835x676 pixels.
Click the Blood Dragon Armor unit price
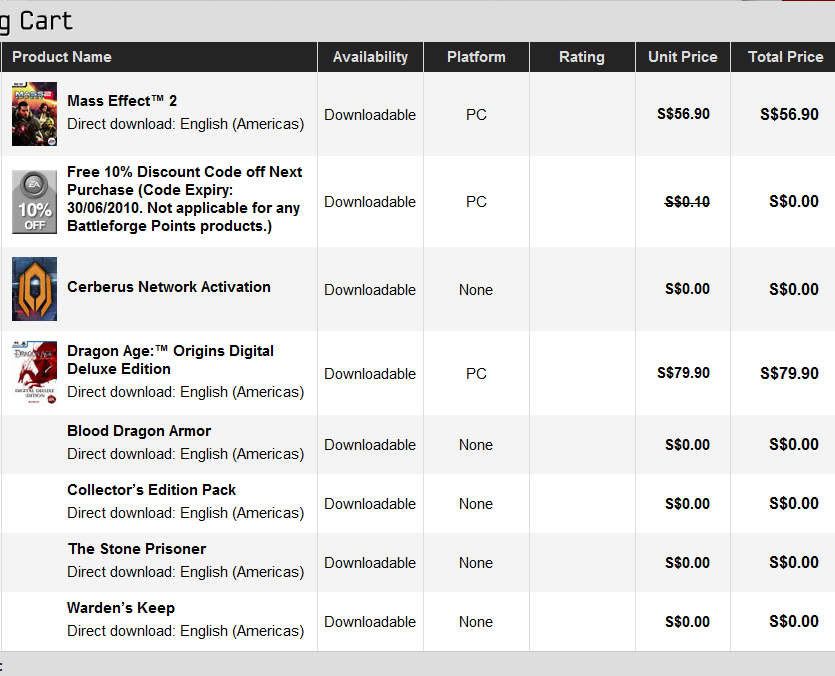(687, 444)
